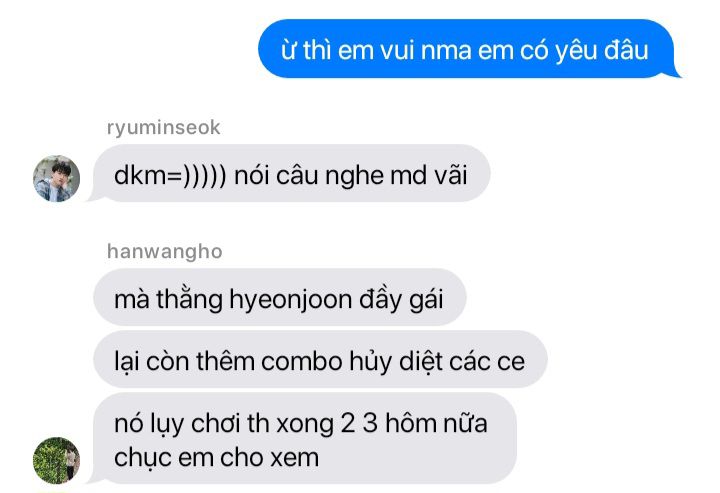720x493 pixels.
Task: Click the ryuminseok sender name
Action: point(163,128)
